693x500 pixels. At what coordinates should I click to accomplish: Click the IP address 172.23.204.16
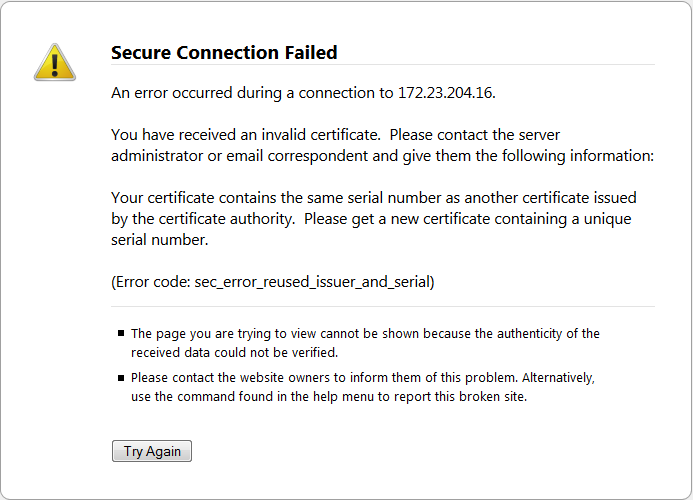tap(438, 93)
